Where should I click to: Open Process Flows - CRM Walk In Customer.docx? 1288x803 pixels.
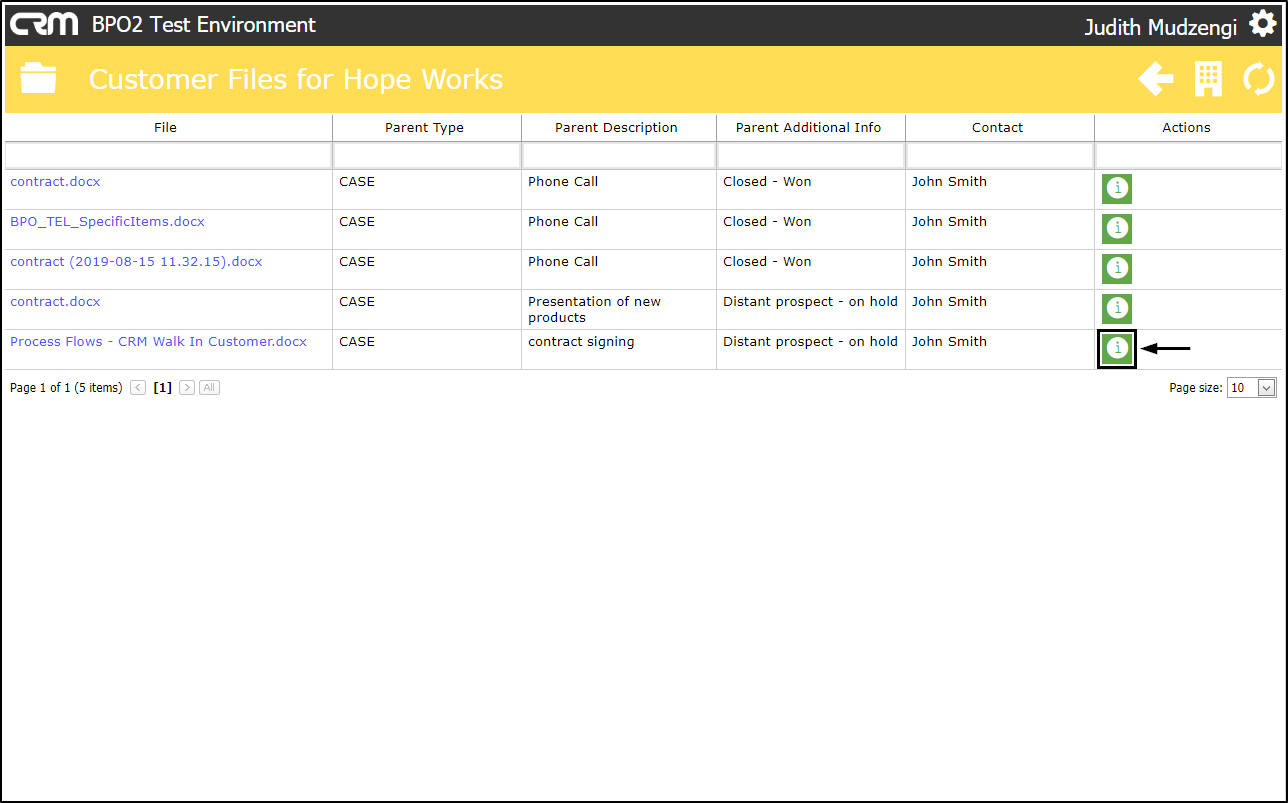click(x=158, y=342)
